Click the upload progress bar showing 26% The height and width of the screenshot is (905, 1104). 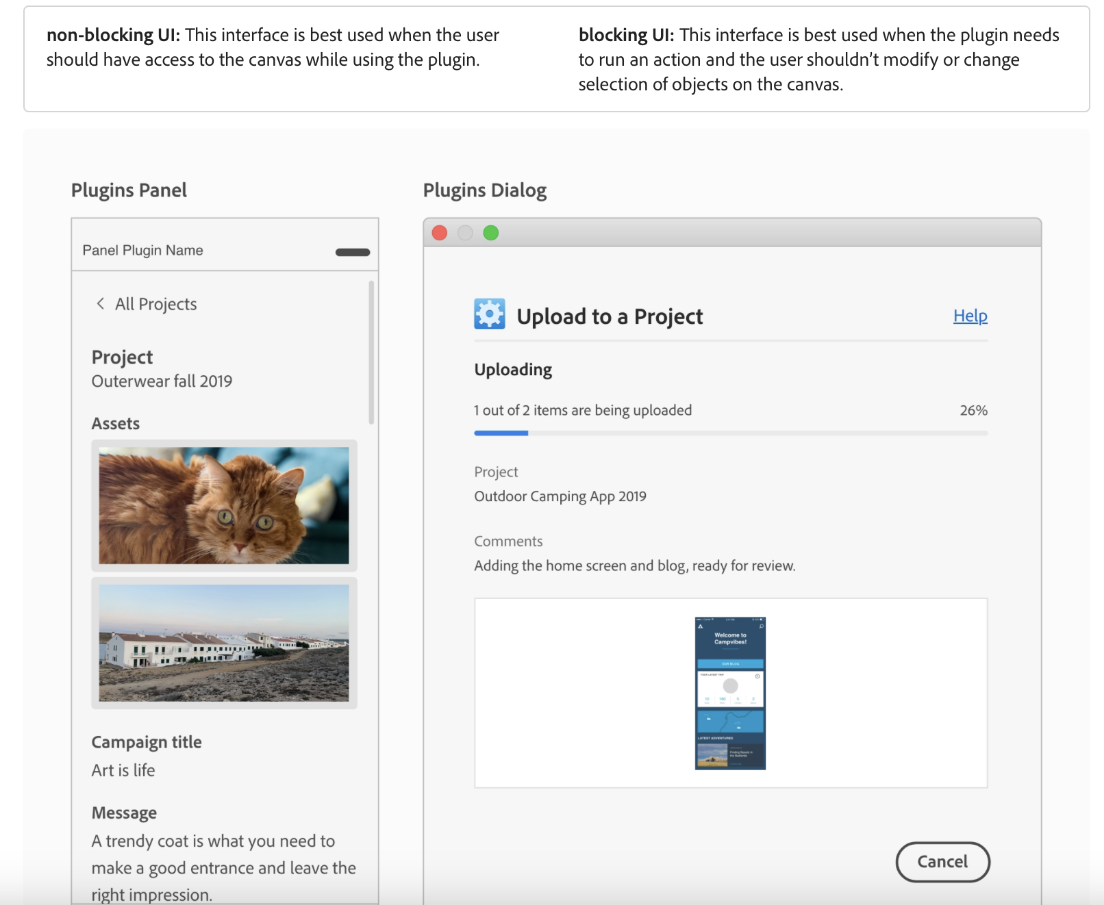(x=730, y=432)
